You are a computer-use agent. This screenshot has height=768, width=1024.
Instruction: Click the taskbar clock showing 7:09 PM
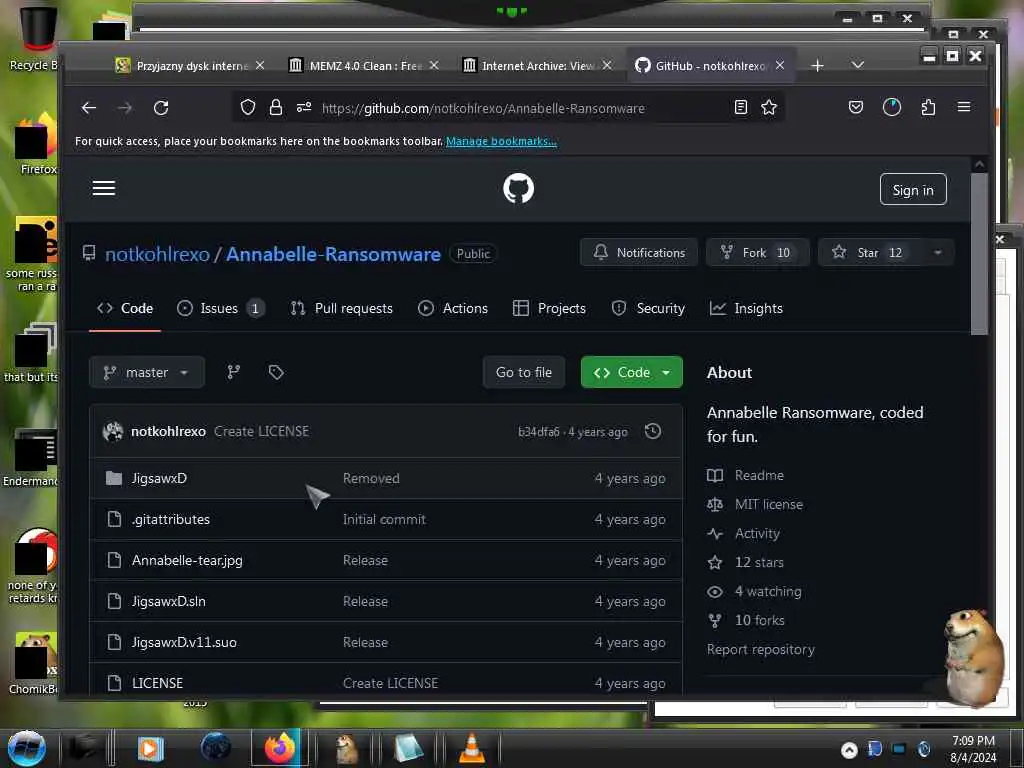973,749
